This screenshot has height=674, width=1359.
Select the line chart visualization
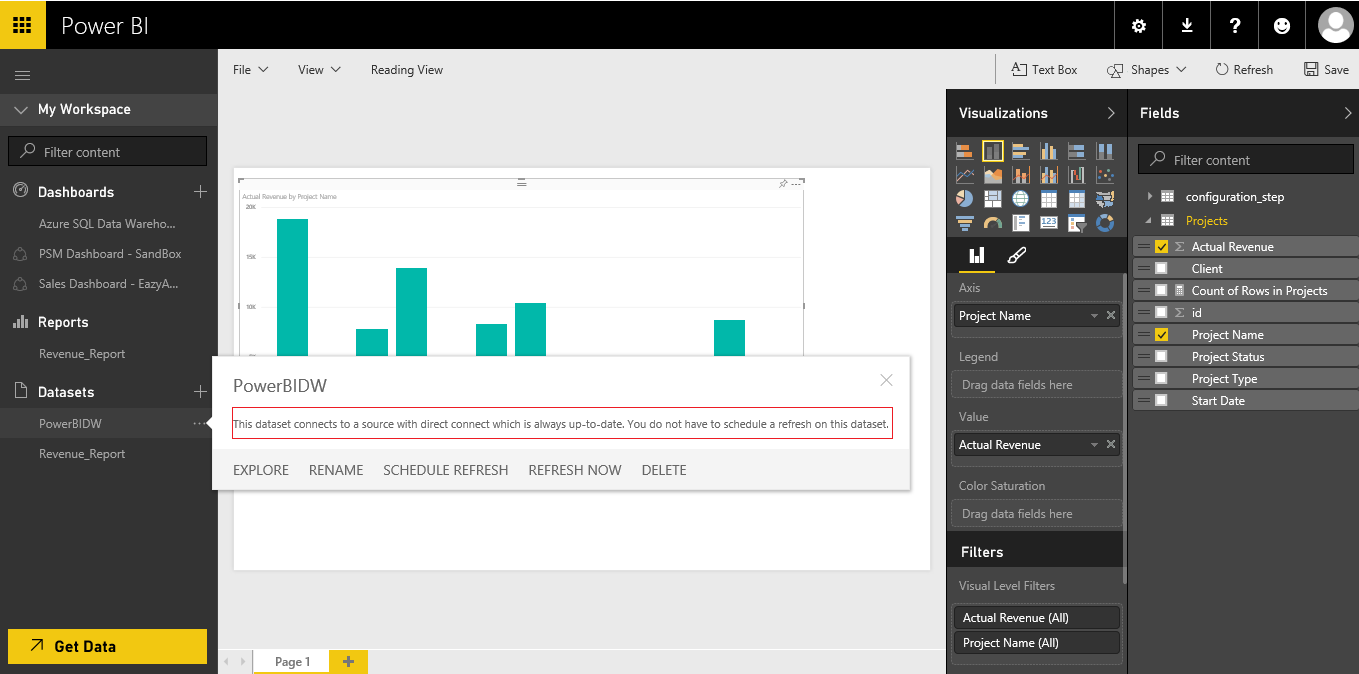click(965, 175)
